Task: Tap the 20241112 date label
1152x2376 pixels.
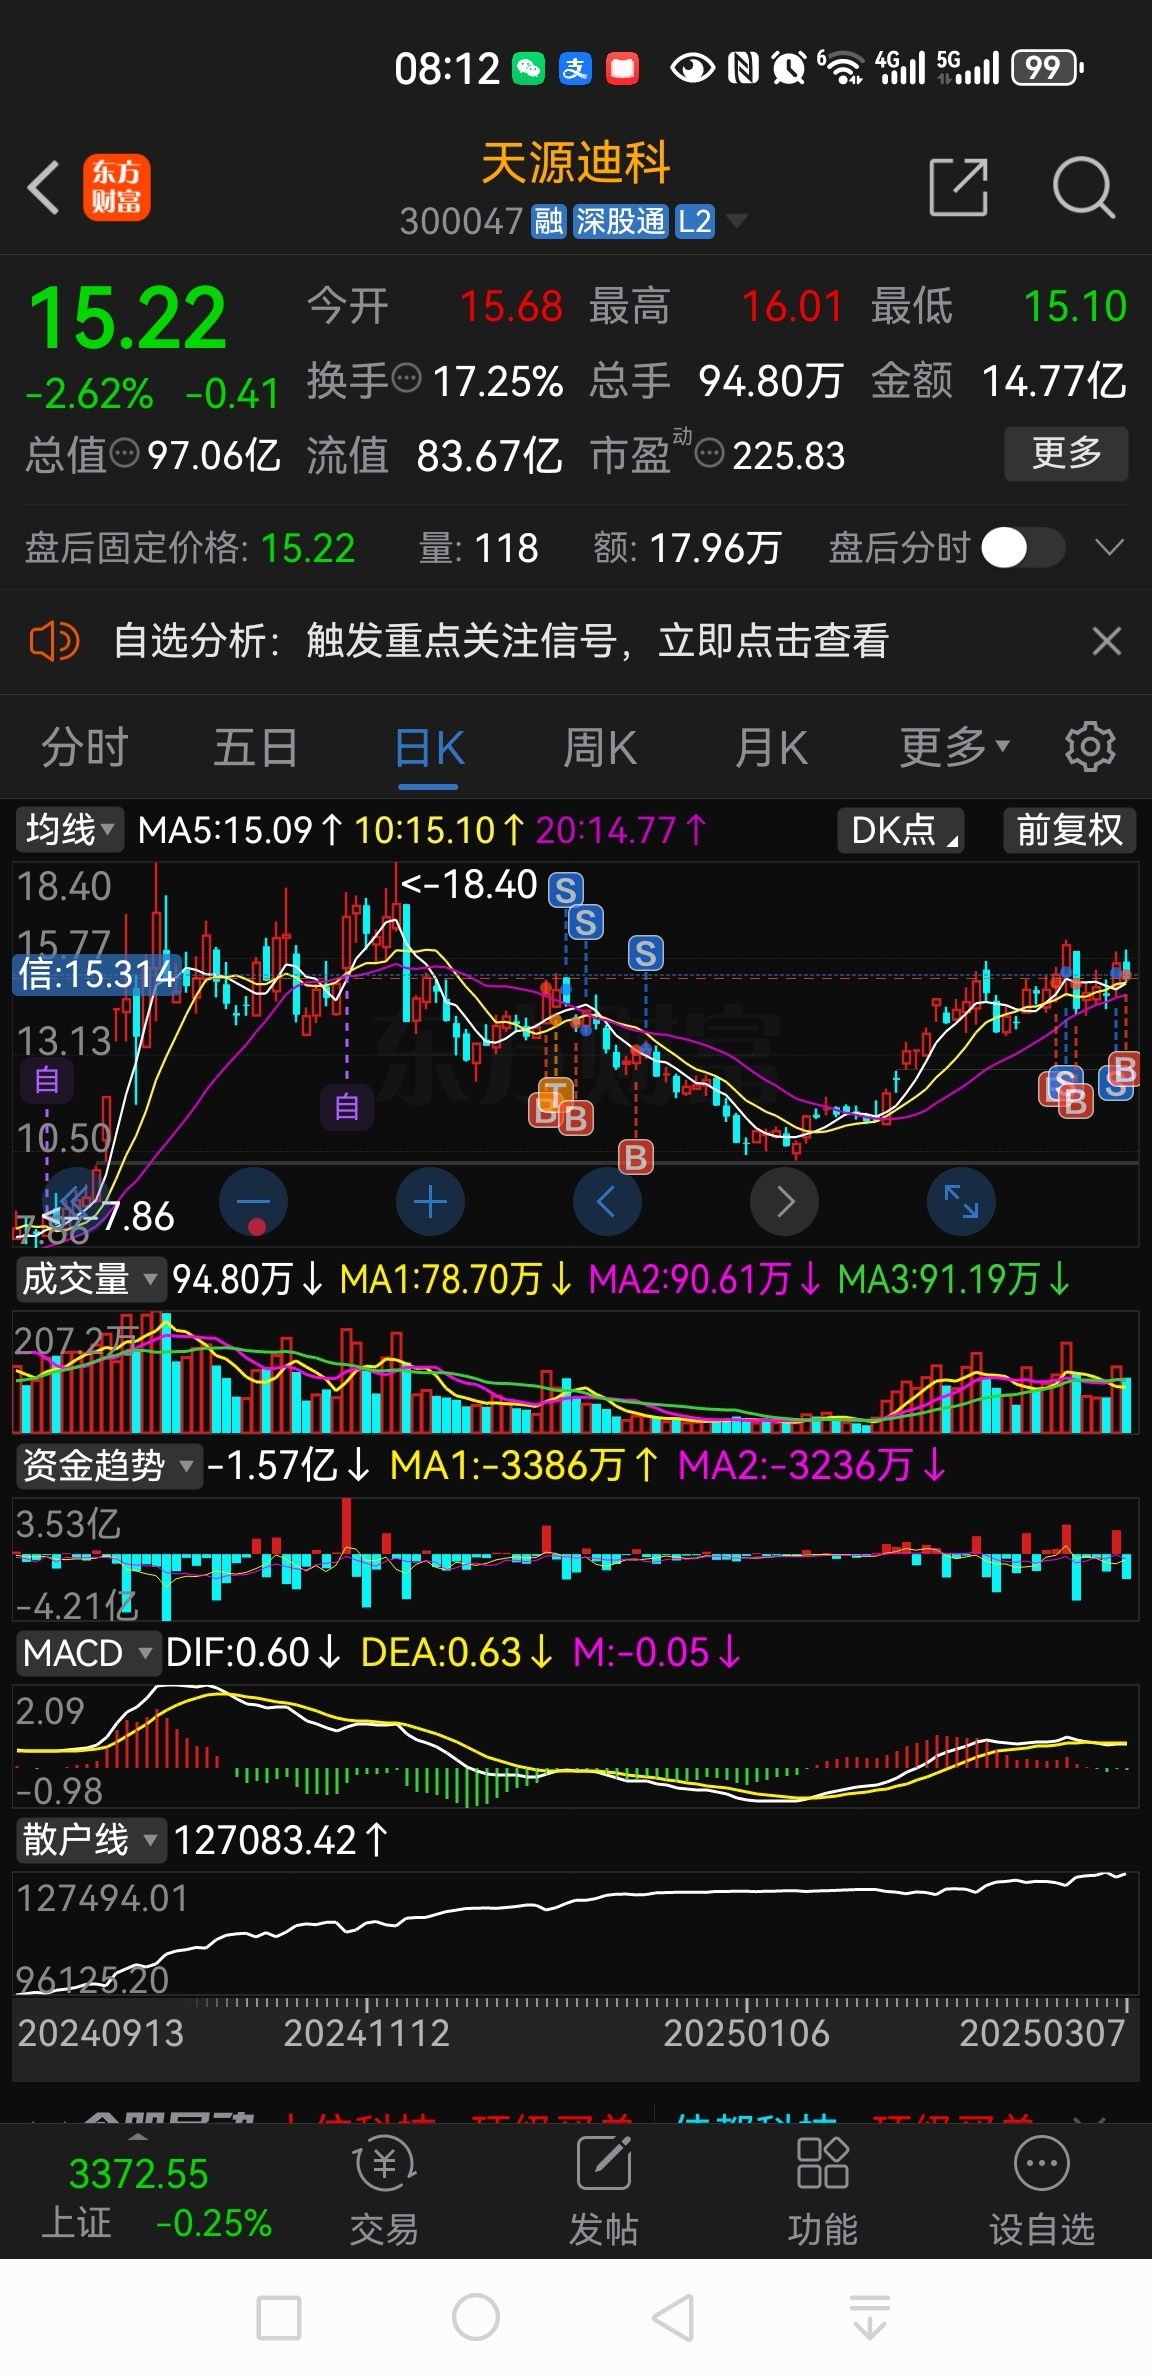Action: pyautogui.click(x=366, y=2033)
